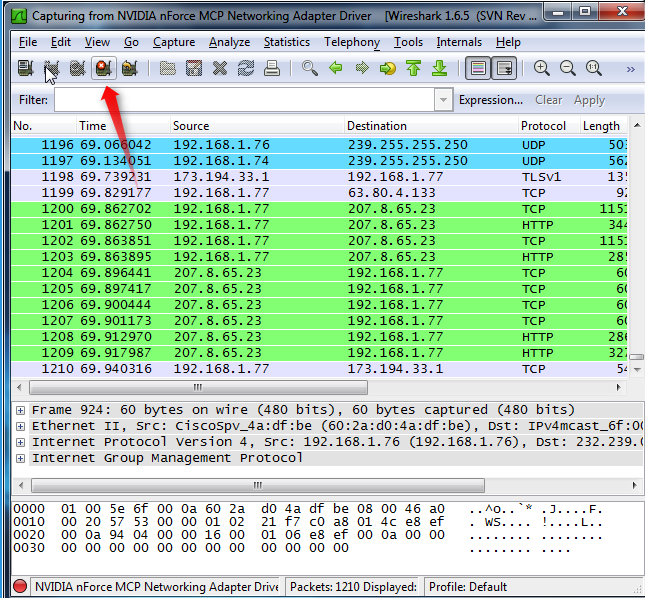Image resolution: width=645 pixels, height=598 pixels.
Task: Go back in packet history
Action: pos(336,68)
